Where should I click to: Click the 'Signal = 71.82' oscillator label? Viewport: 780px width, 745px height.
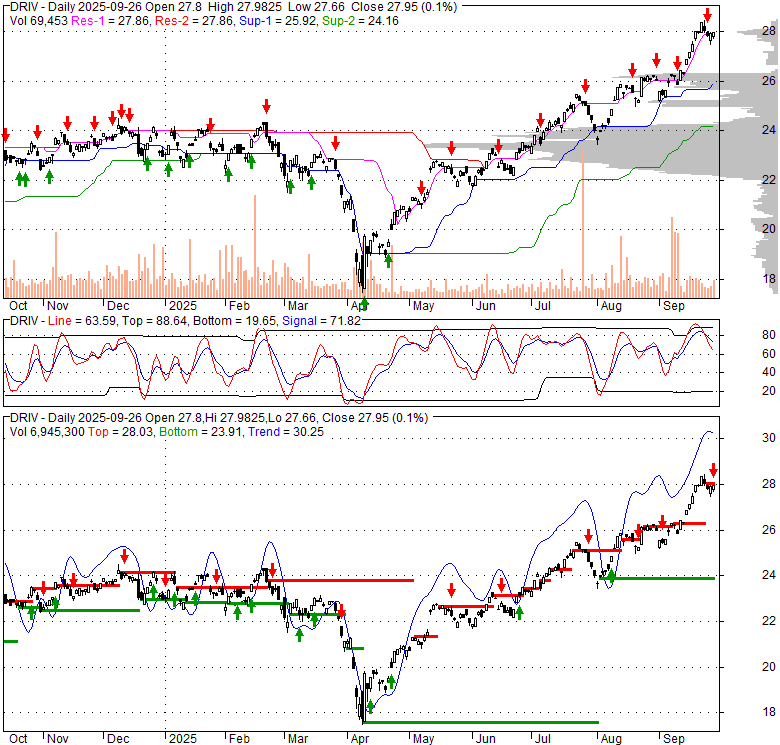pyautogui.click(x=321, y=321)
